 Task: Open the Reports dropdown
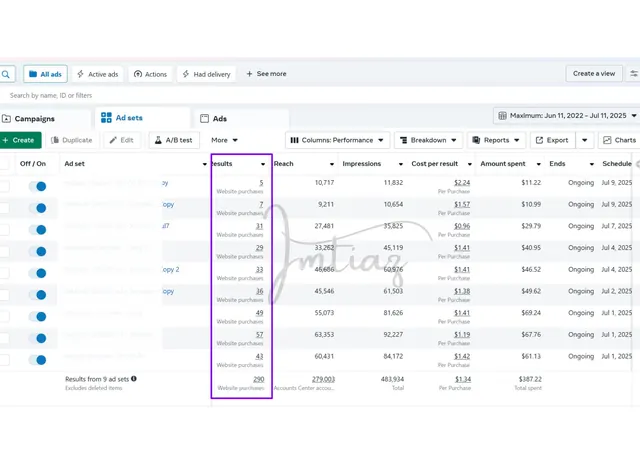coord(496,140)
